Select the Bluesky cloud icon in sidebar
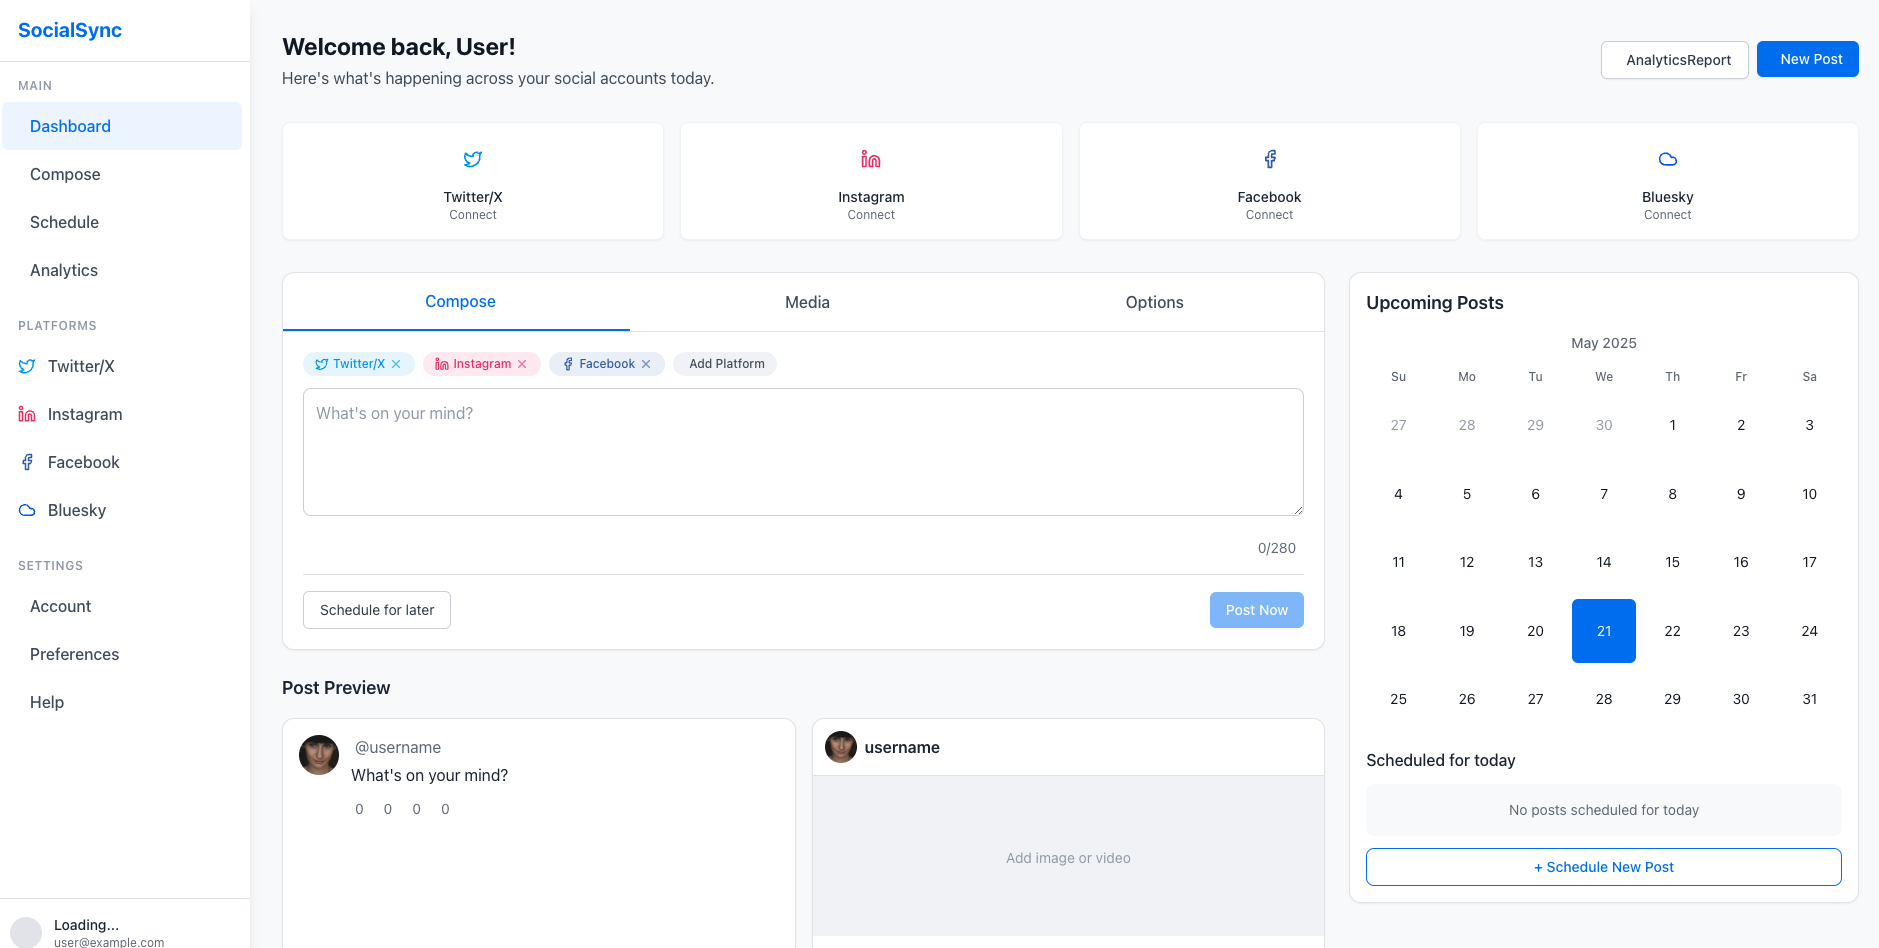 click(x=26, y=509)
